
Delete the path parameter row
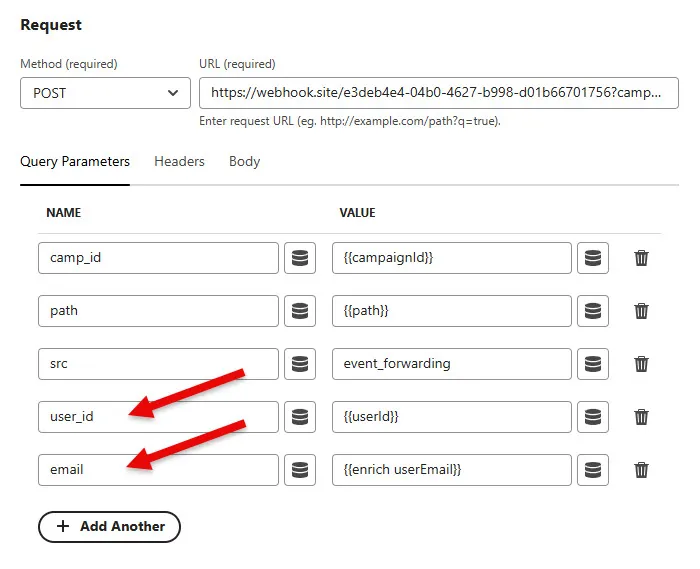click(x=642, y=311)
